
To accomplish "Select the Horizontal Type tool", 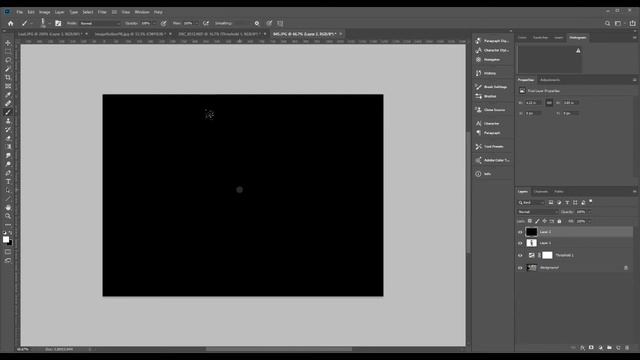I will (8, 182).
